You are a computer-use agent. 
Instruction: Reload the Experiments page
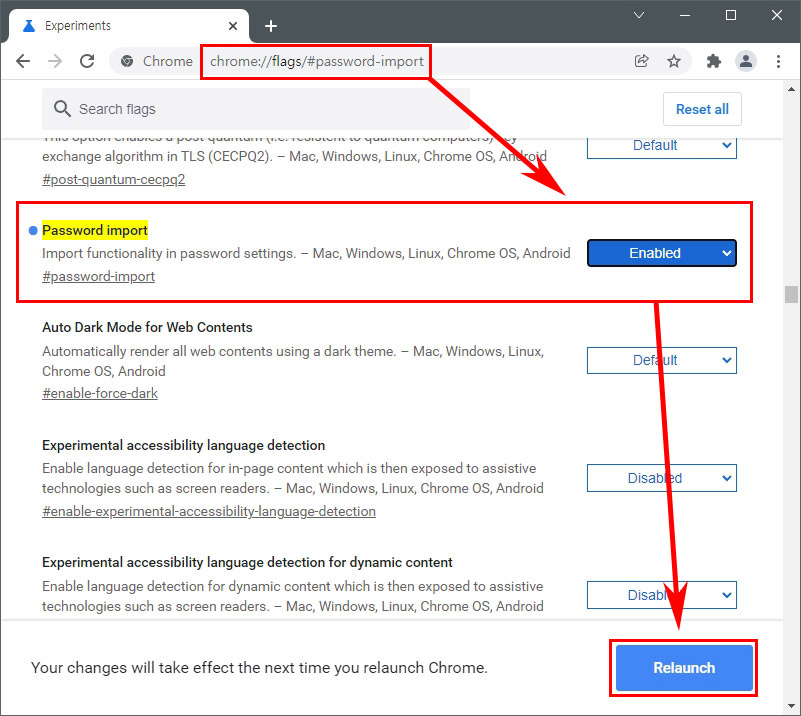click(x=87, y=61)
